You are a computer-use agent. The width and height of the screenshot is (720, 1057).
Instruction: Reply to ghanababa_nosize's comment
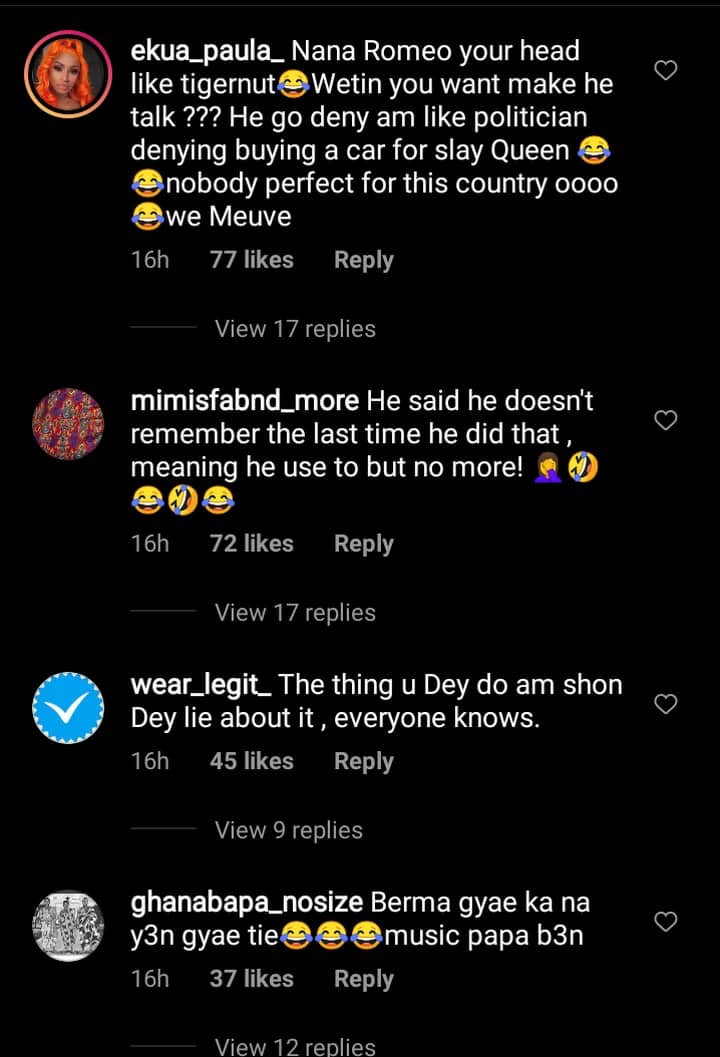[363, 978]
